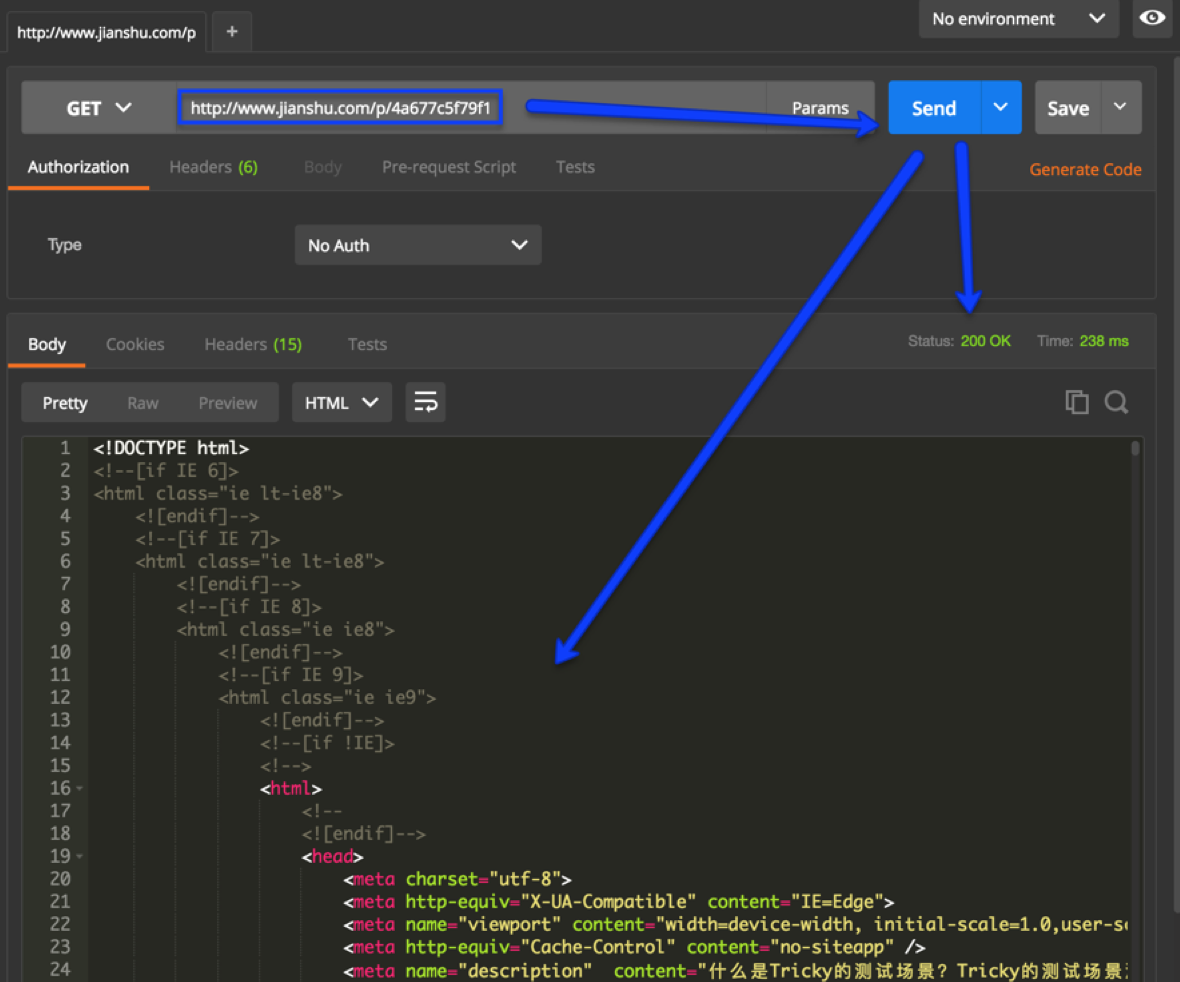Click the new tab plus icon
Image resolution: width=1180 pixels, height=982 pixels.
pos(232,32)
